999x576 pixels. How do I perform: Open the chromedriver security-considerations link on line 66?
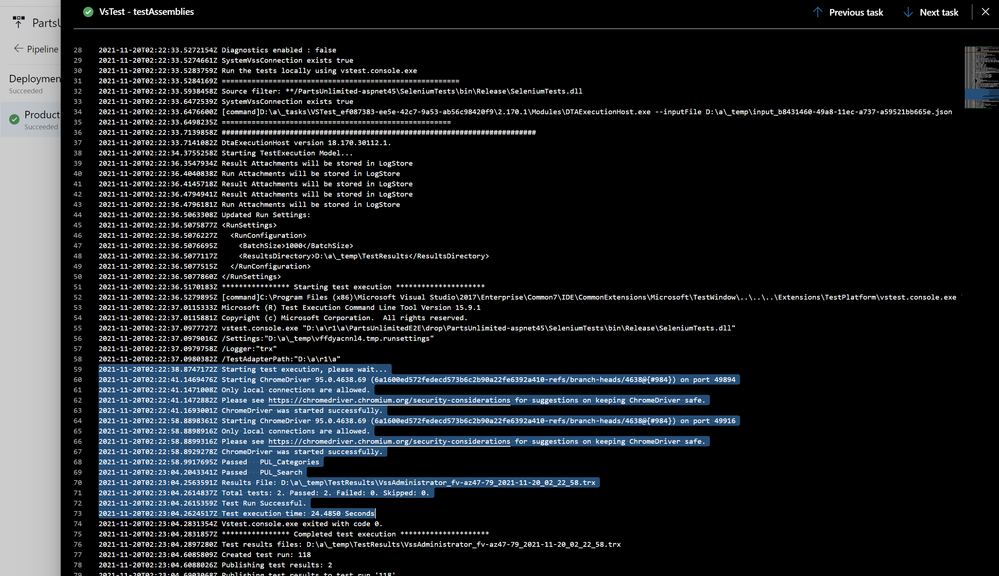point(389,441)
